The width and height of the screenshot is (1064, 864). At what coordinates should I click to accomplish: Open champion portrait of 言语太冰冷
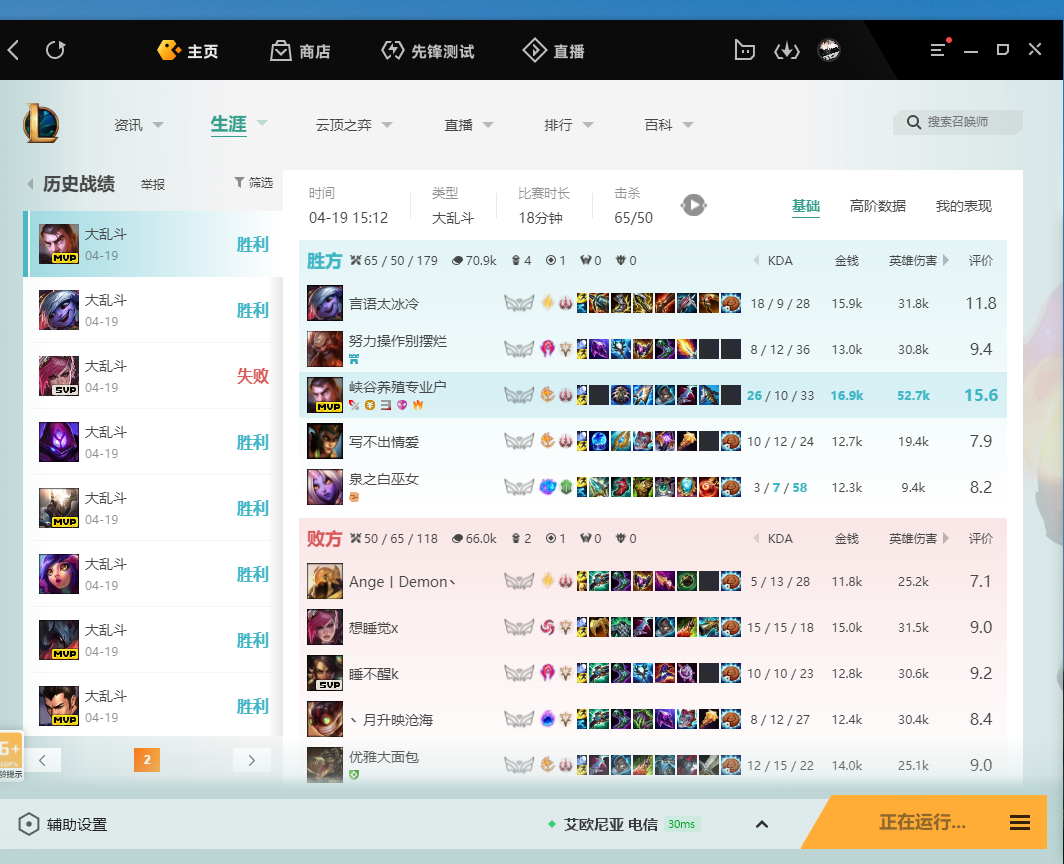tap(324, 303)
